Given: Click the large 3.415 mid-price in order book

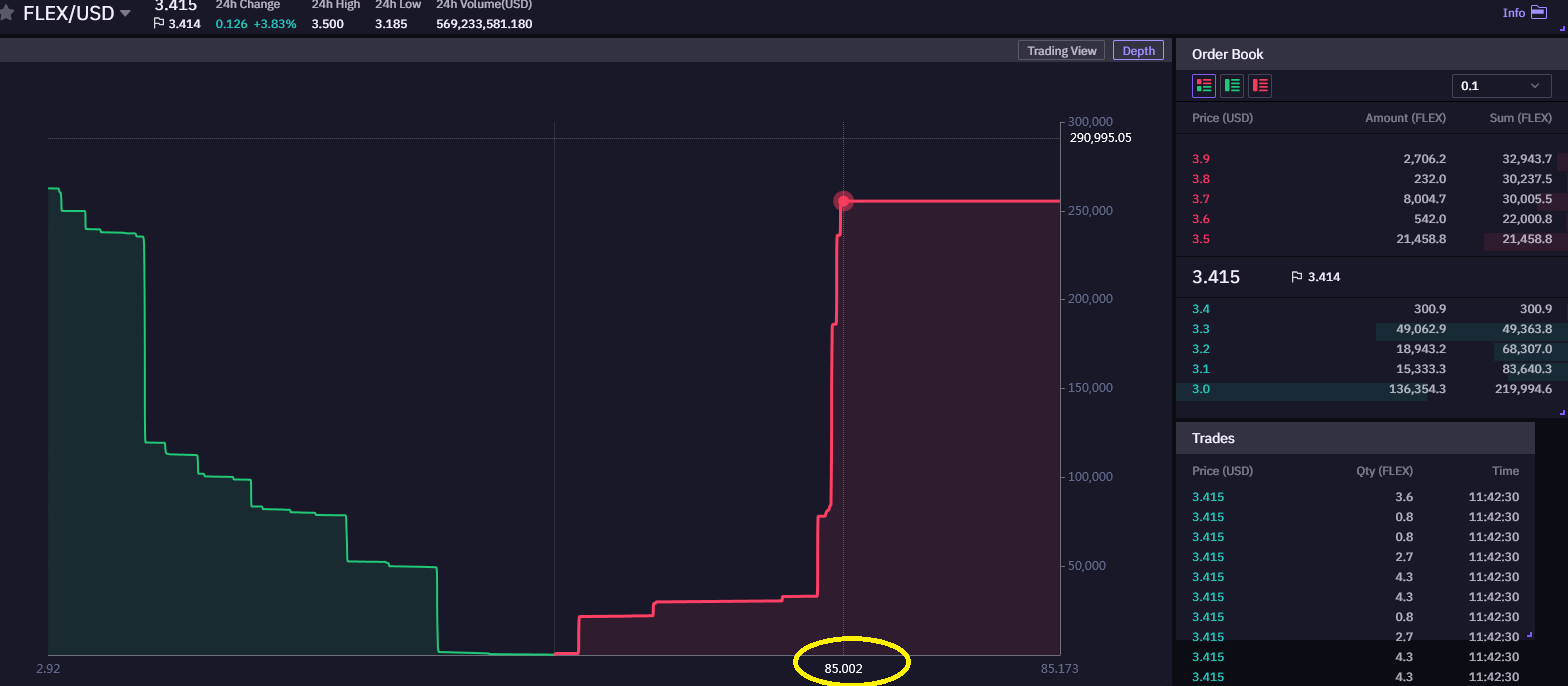Looking at the screenshot, I should pos(1216,277).
